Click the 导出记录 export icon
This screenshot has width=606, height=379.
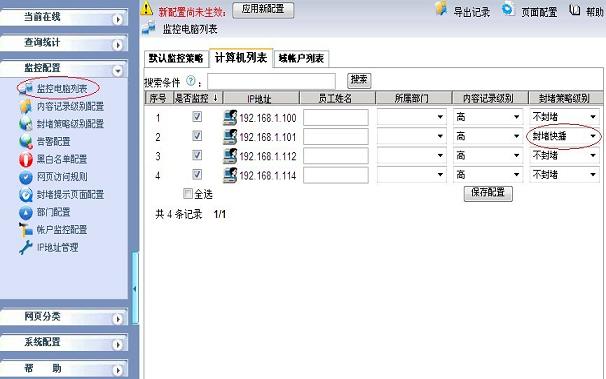point(441,8)
